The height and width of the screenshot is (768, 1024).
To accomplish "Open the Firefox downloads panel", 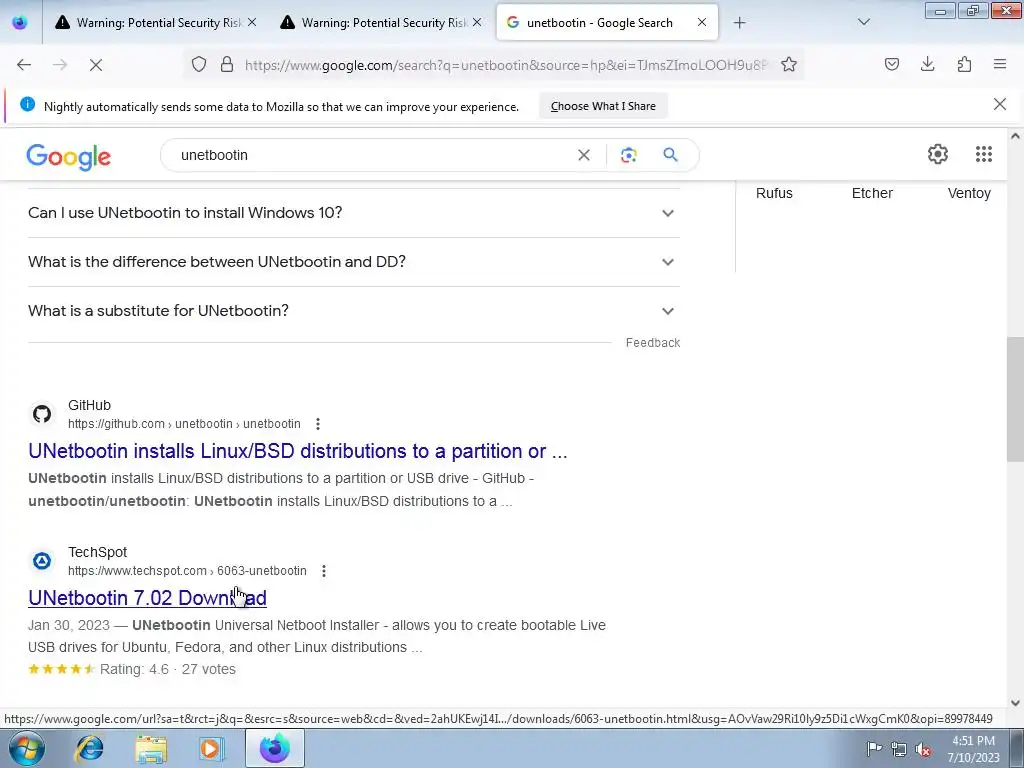I will click(x=927, y=64).
